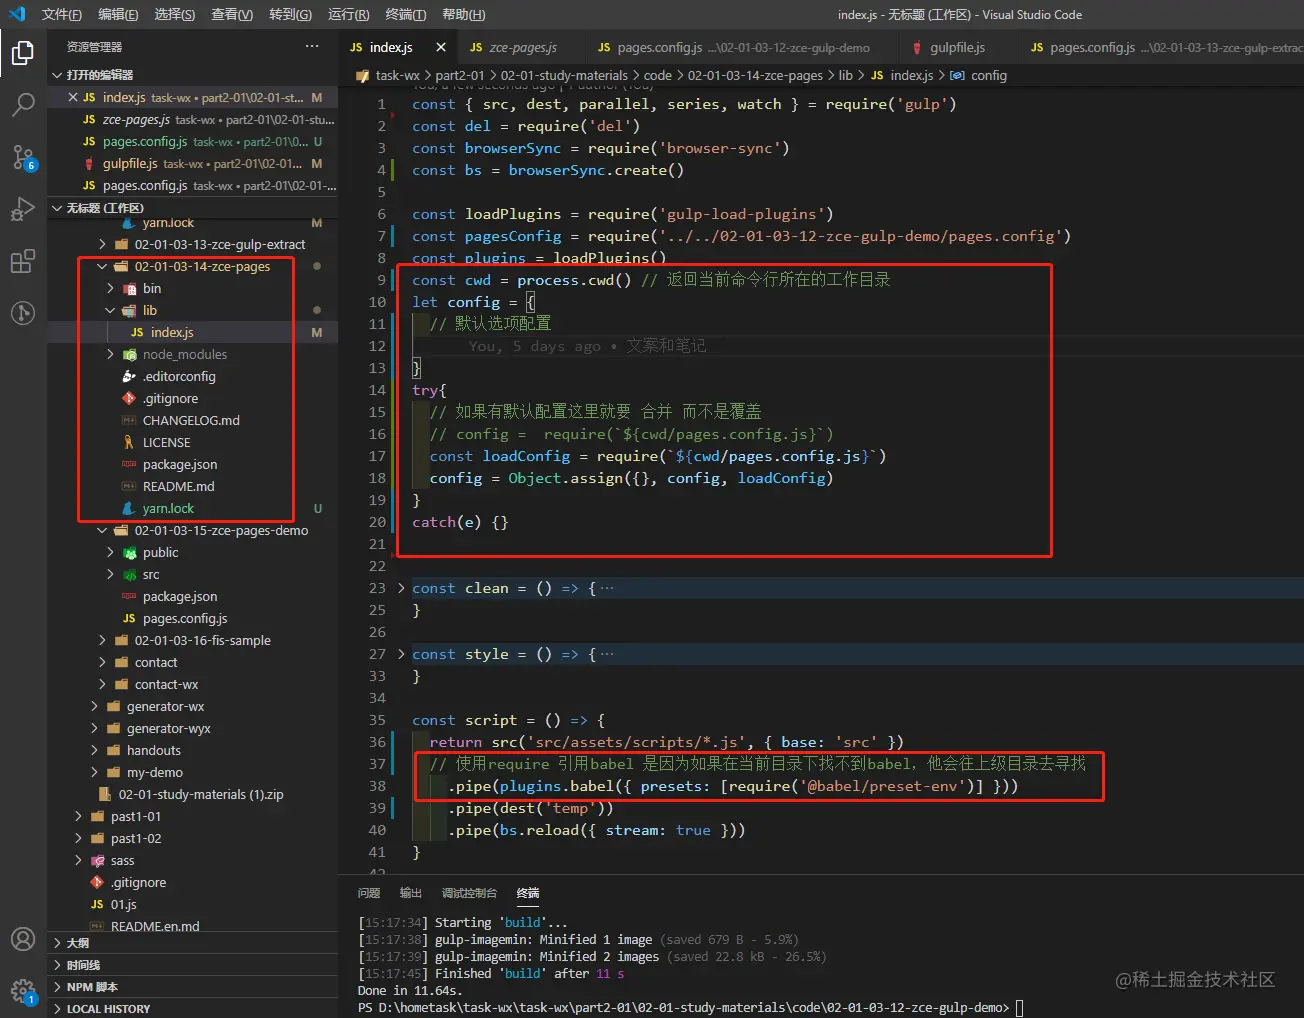Open the 终端(T) menu
The height and width of the screenshot is (1018, 1304).
pos(405,14)
